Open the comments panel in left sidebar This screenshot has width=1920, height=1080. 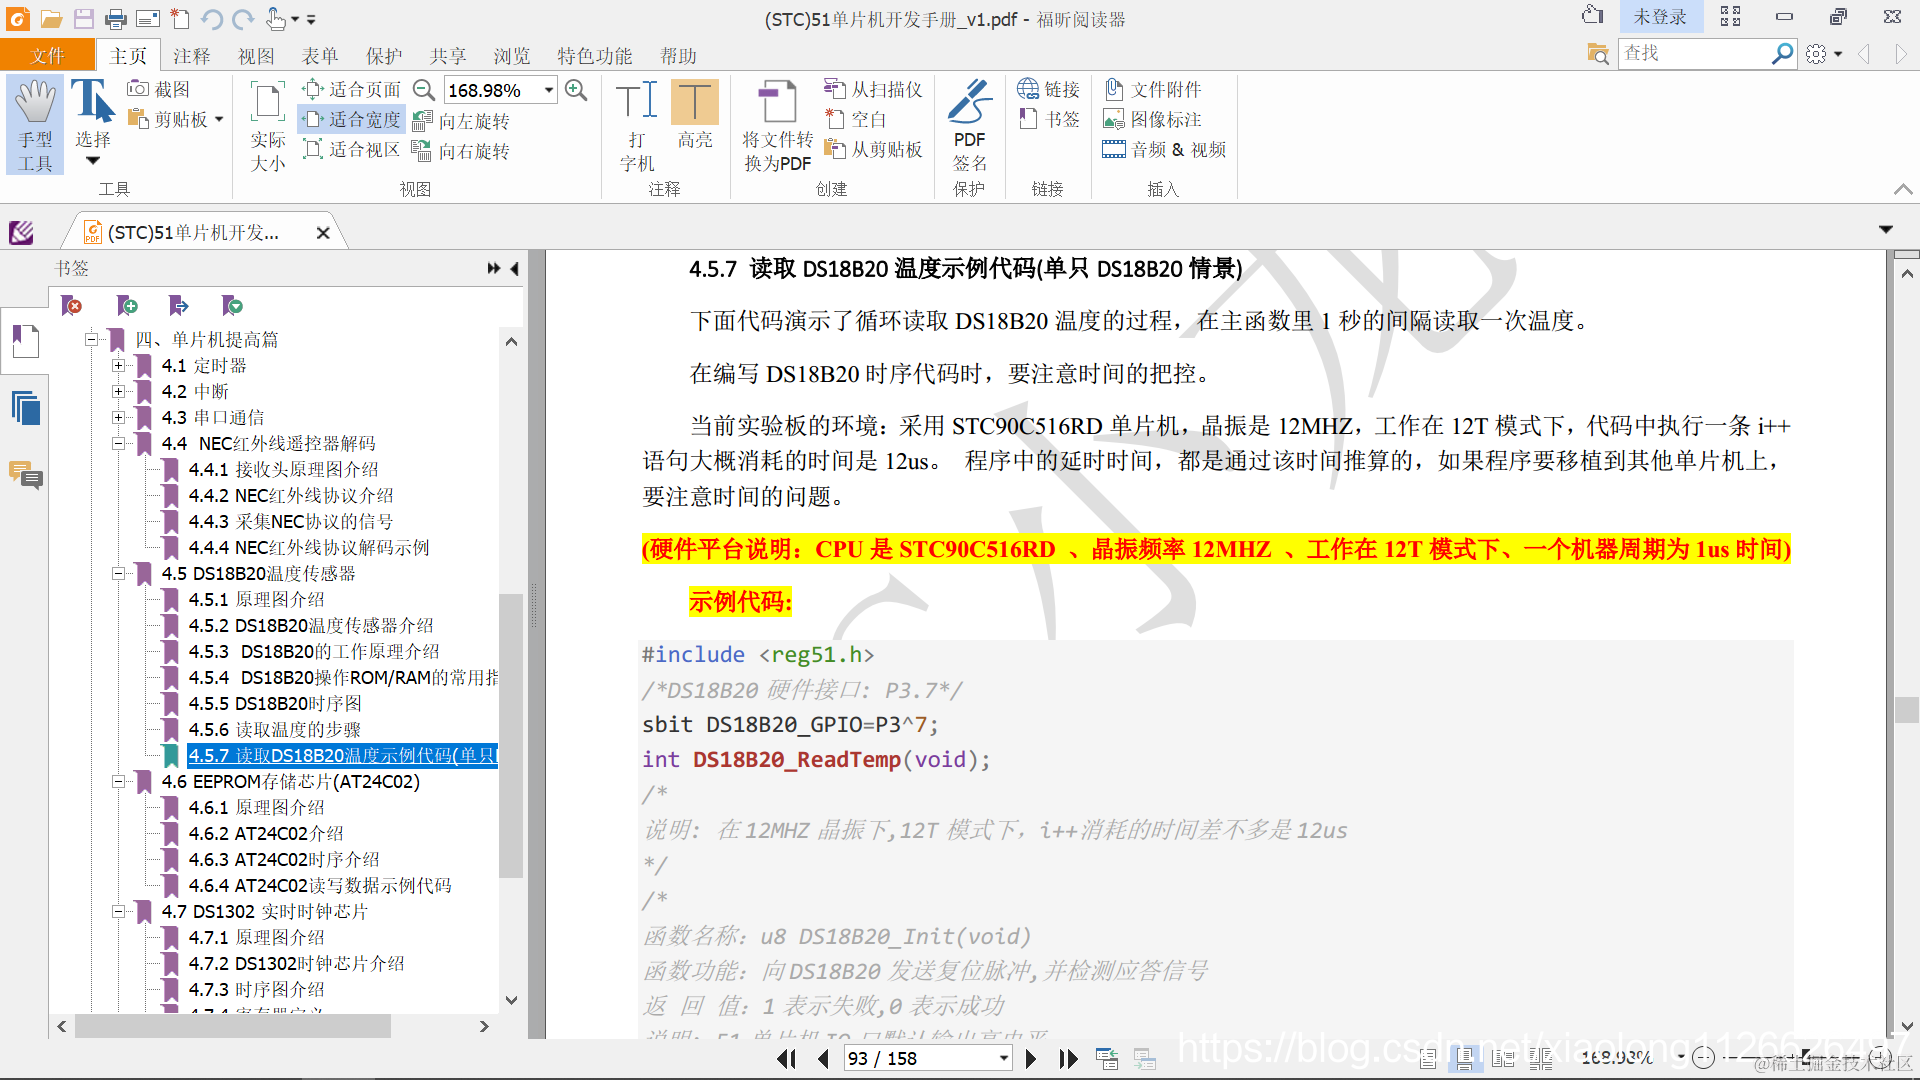coord(25,475)
